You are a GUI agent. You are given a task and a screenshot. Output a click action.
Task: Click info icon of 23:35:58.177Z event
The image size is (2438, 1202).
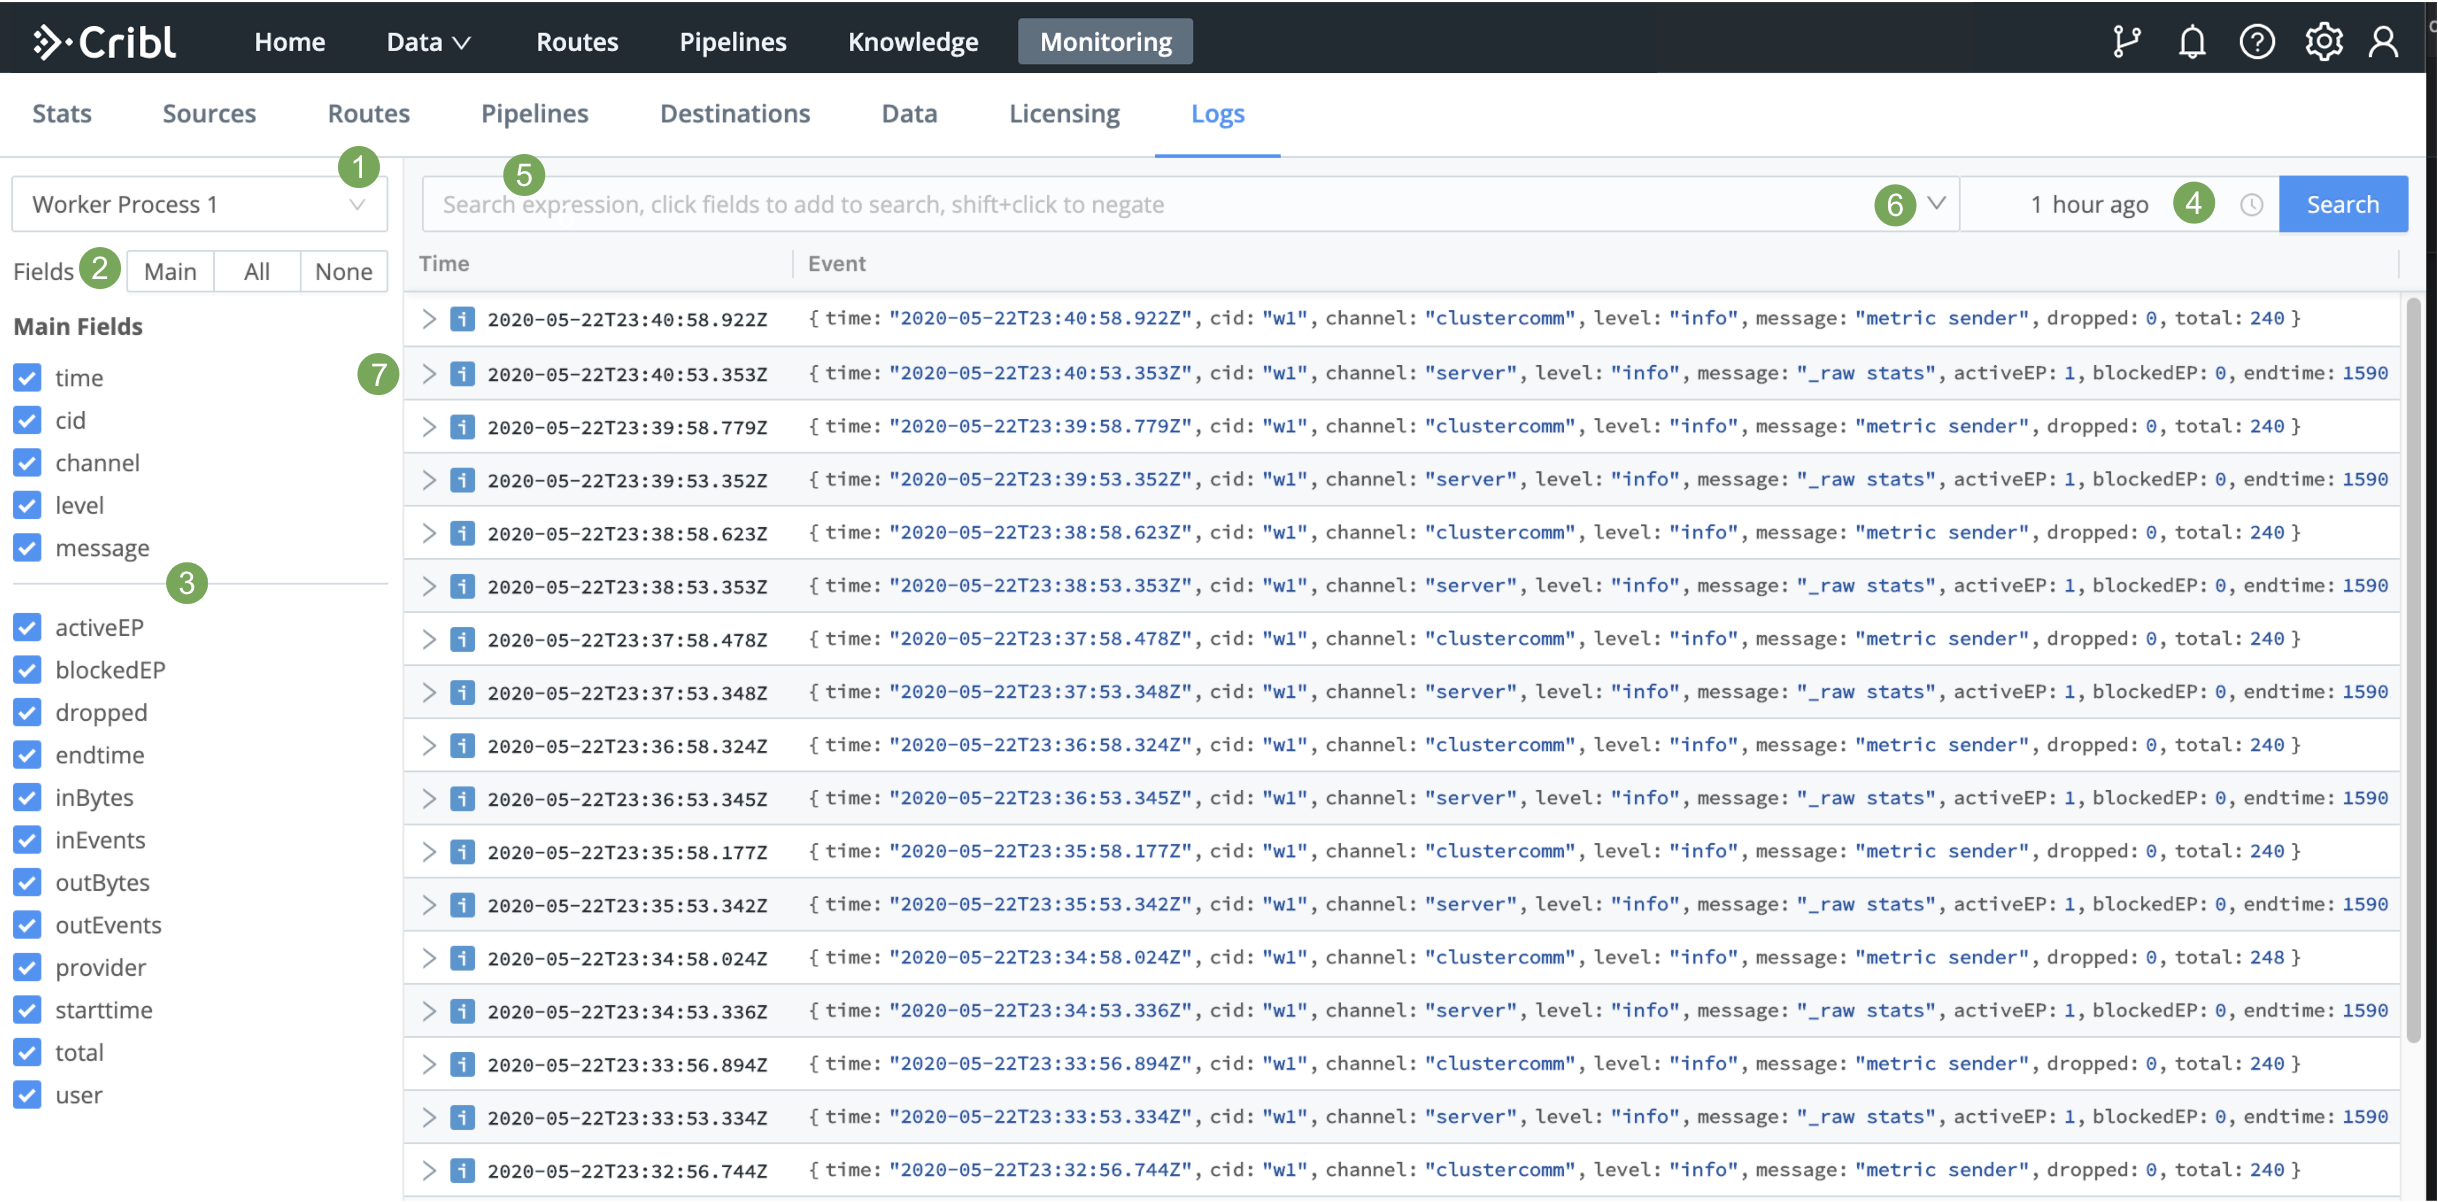click(x=462, y=852)
